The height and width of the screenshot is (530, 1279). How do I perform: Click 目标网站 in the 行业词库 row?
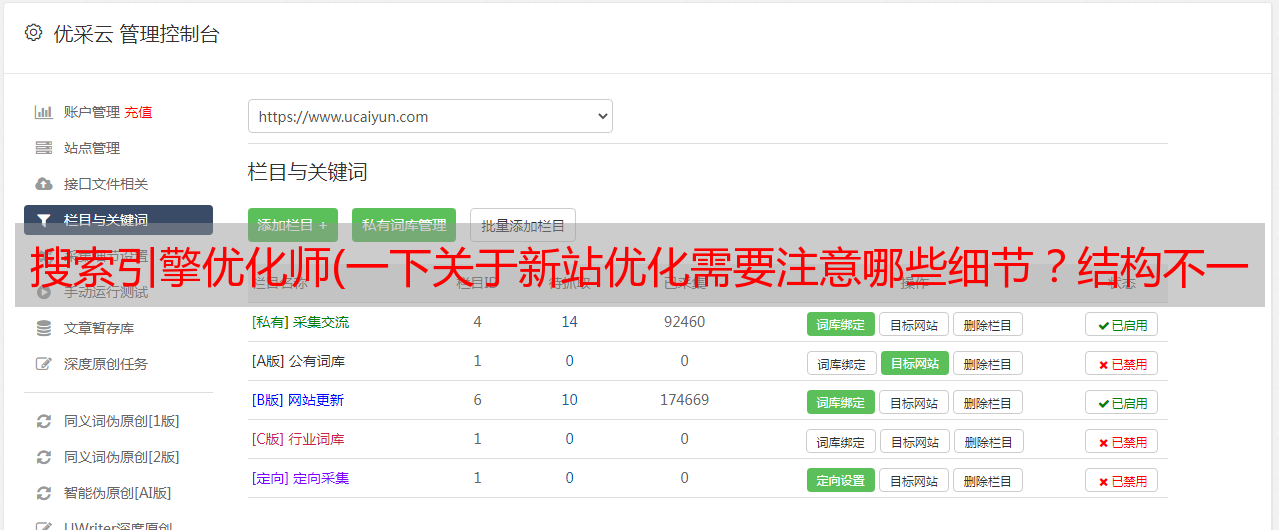(x=914, y=441)
